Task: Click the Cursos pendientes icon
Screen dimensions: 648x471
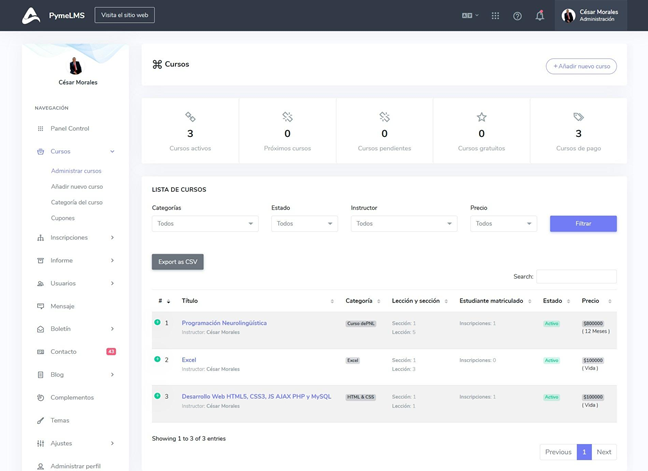Action: tap(384, 117)
